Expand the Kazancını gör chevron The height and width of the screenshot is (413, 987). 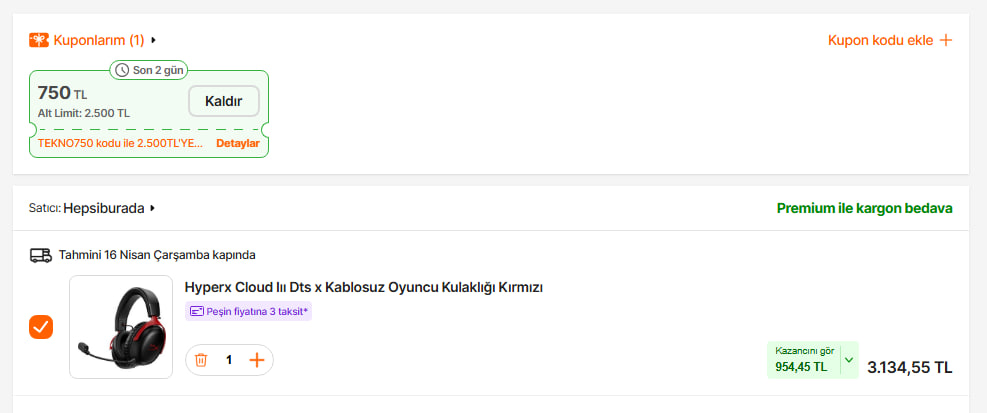pyautogui.click(x=849, y=360)
